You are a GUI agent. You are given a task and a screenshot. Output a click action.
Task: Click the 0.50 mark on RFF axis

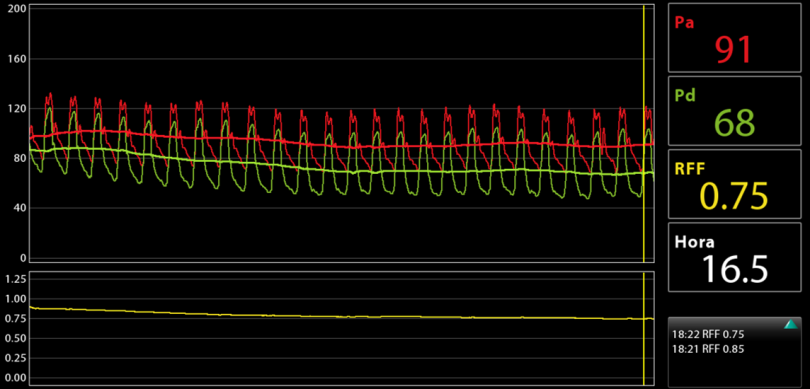[x=14, y=338]
